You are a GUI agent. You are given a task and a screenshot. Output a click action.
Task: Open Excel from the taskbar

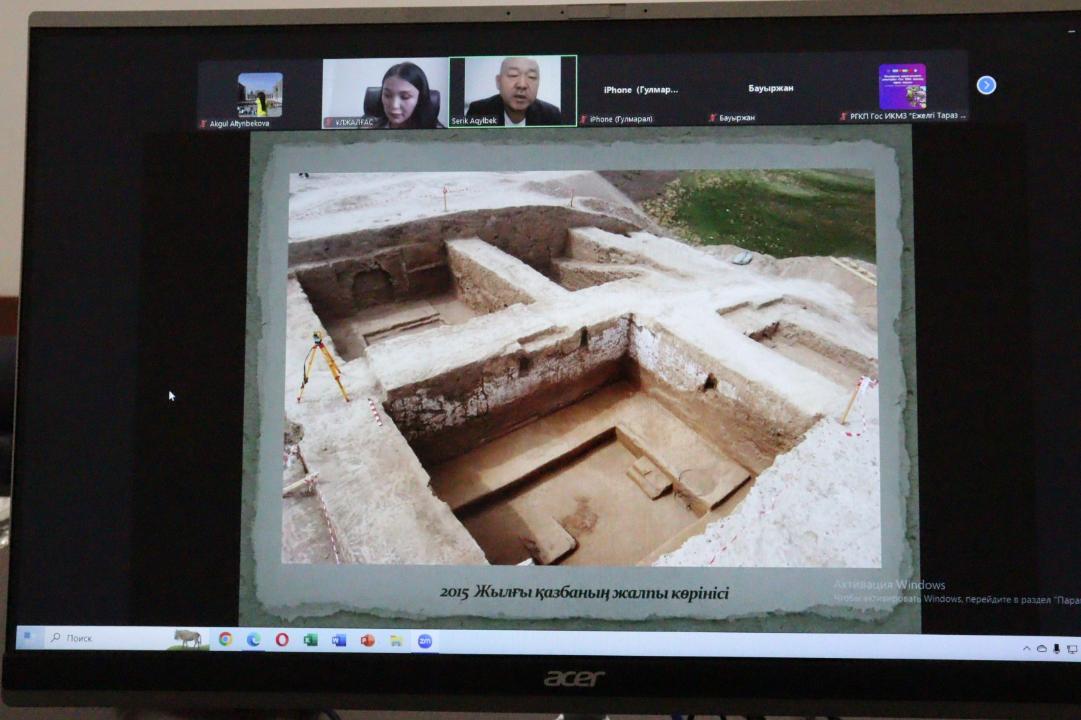click(x=310, y=641)
